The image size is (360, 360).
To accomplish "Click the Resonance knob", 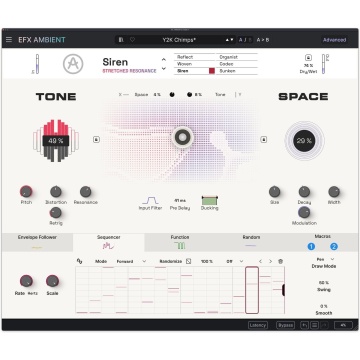I will pyautogui.click(x=86, y=192).
